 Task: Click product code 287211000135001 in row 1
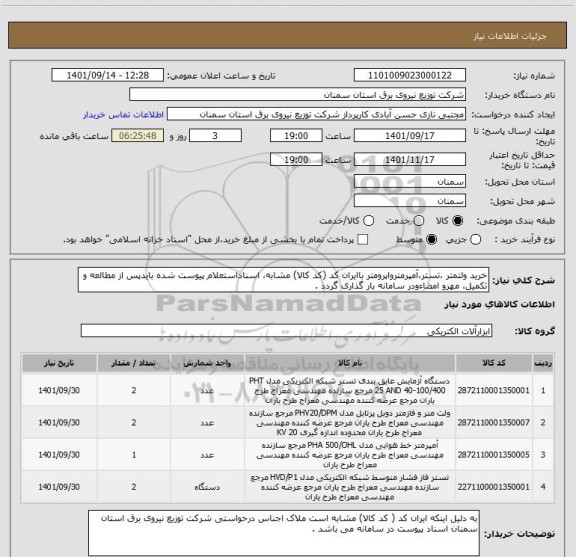[493, 390]
